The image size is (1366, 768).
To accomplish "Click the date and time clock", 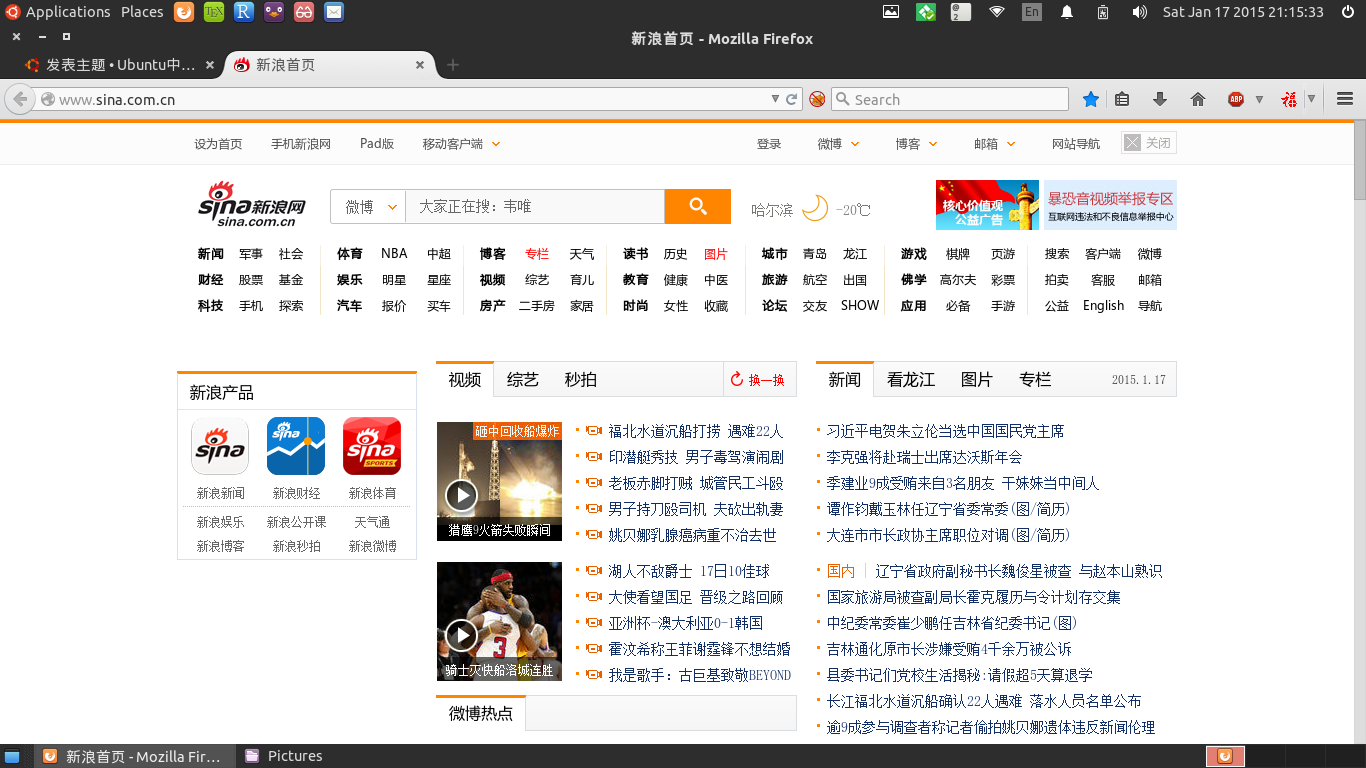I will click(x=1243, y=12).
